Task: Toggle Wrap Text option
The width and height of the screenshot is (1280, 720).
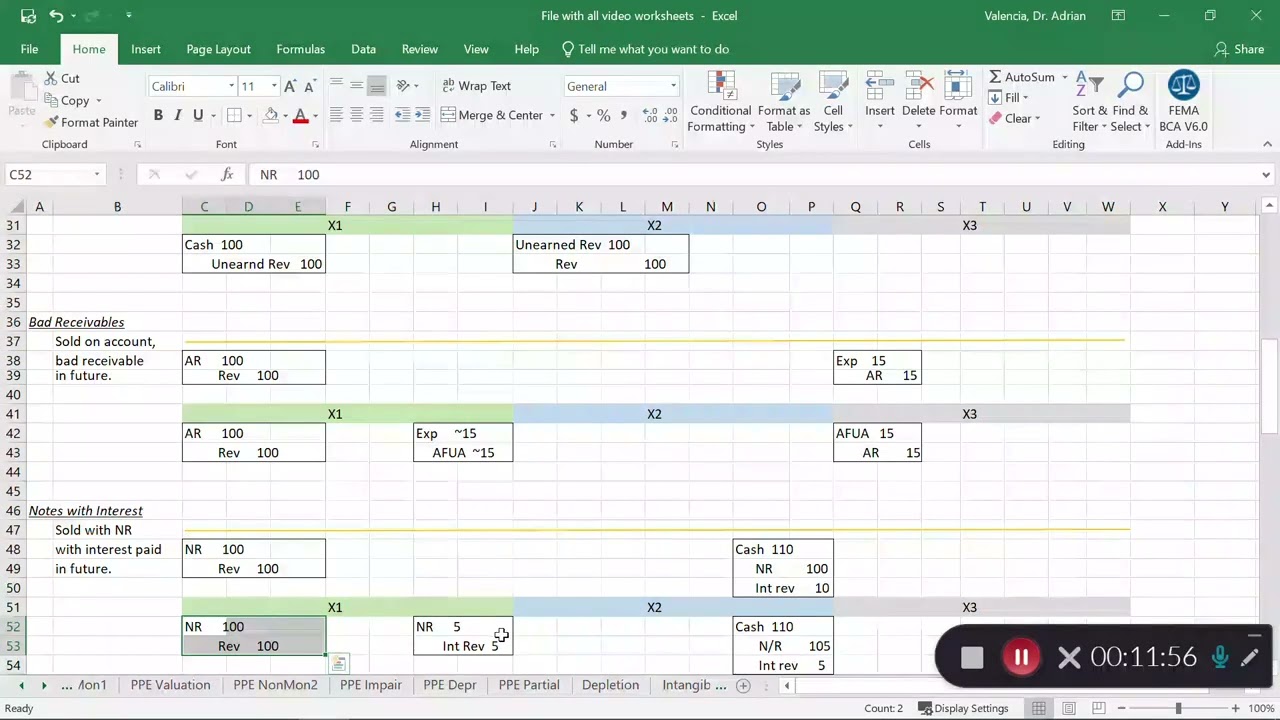Action: [476, 86]
